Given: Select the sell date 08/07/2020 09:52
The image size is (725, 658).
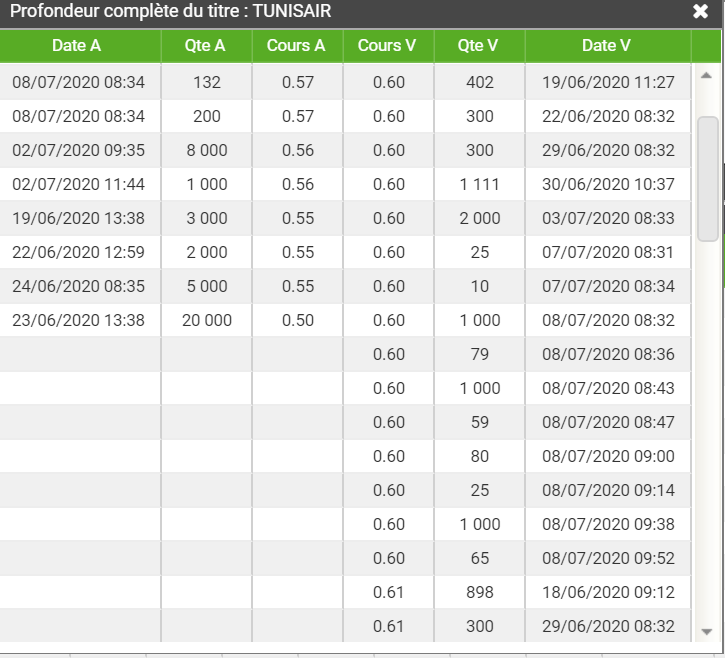Looking at the screenshot, I should pyautogui.click(x=608, y=558).
